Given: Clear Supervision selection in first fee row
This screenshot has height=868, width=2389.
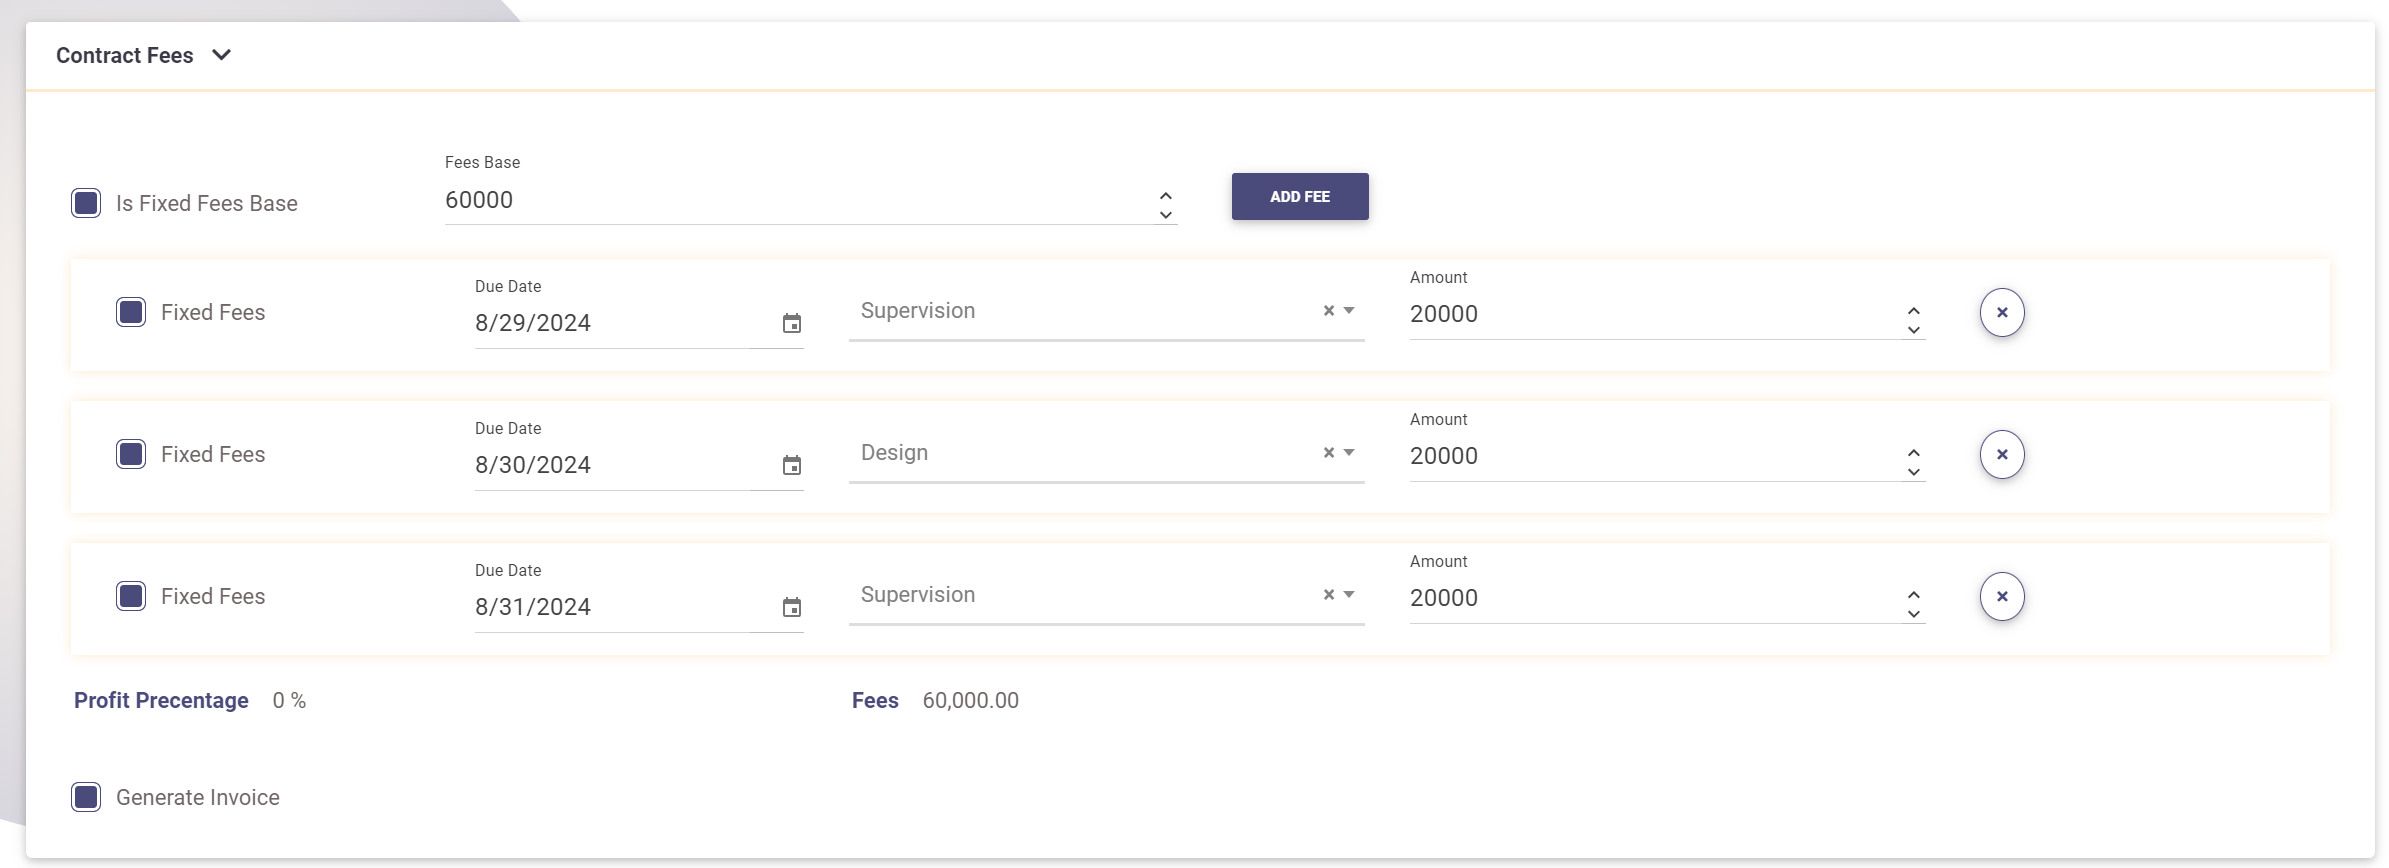Looking at the screenshot, I should pyautogui.click(x=1328, y=311).
